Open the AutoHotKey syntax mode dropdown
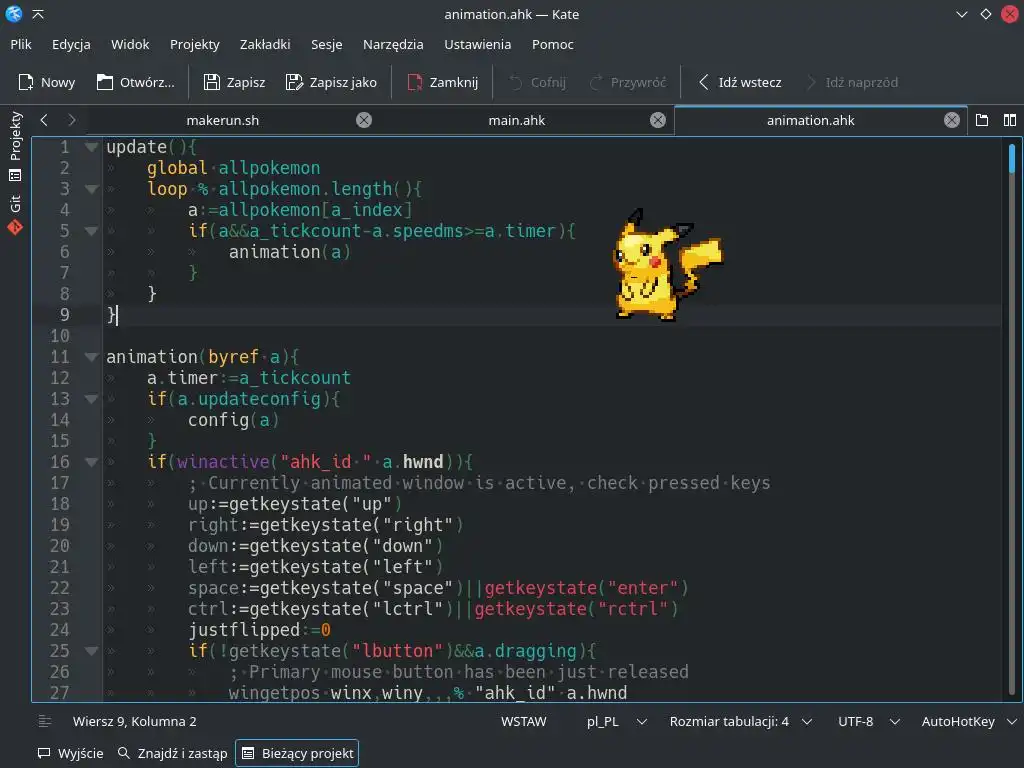Image resolution: width=1024 pixels, height=768 pixels. pos(969,722)
